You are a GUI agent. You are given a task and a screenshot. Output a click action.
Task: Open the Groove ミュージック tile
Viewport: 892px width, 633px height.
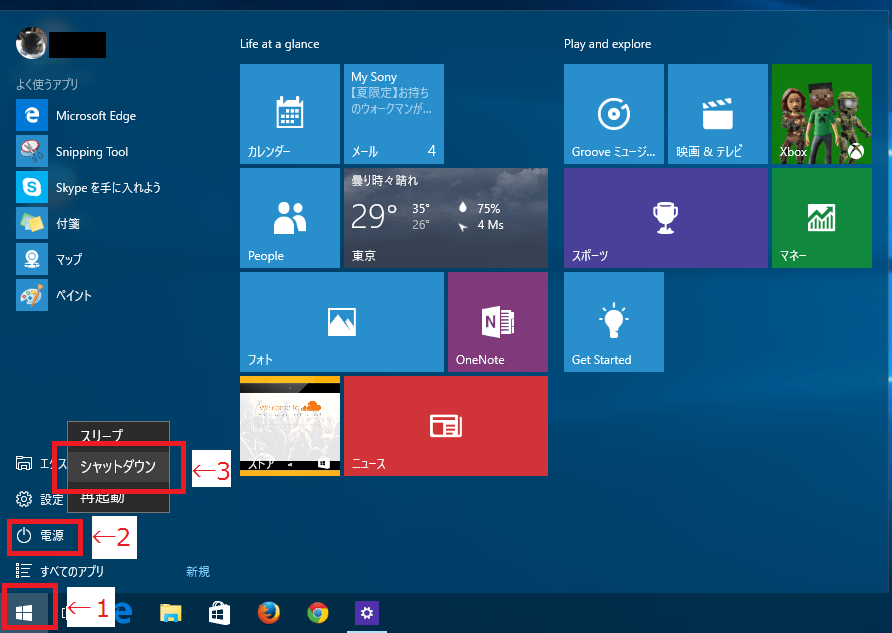[613, 114]
